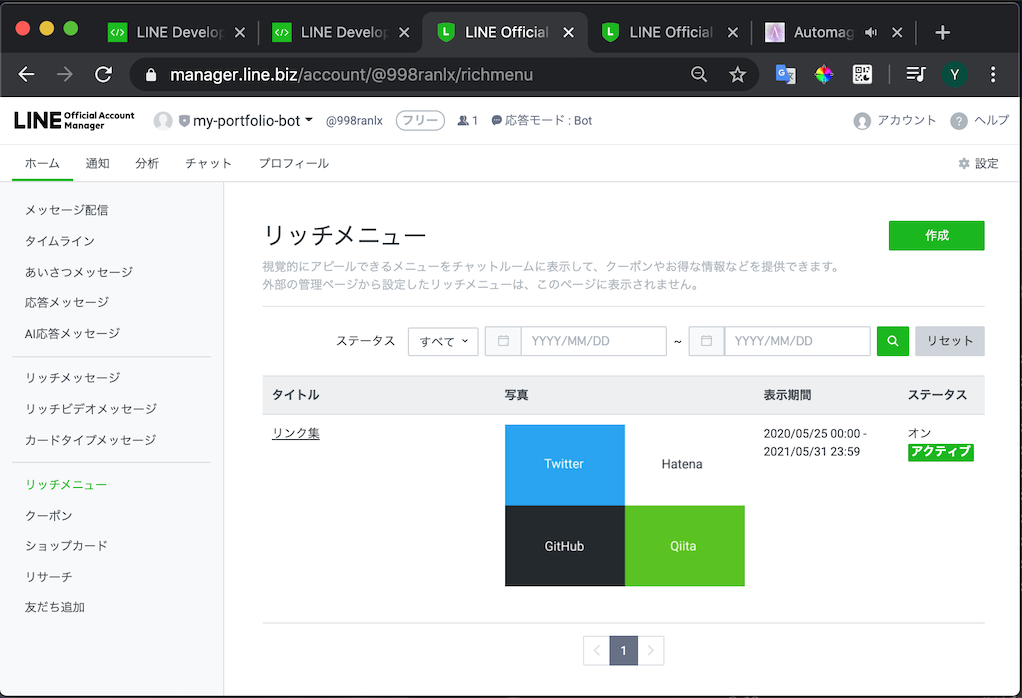Open リッチビデオメッセージ in sidebar
The height and width of the screenshot is (698, 1022).
click(91, 409)
